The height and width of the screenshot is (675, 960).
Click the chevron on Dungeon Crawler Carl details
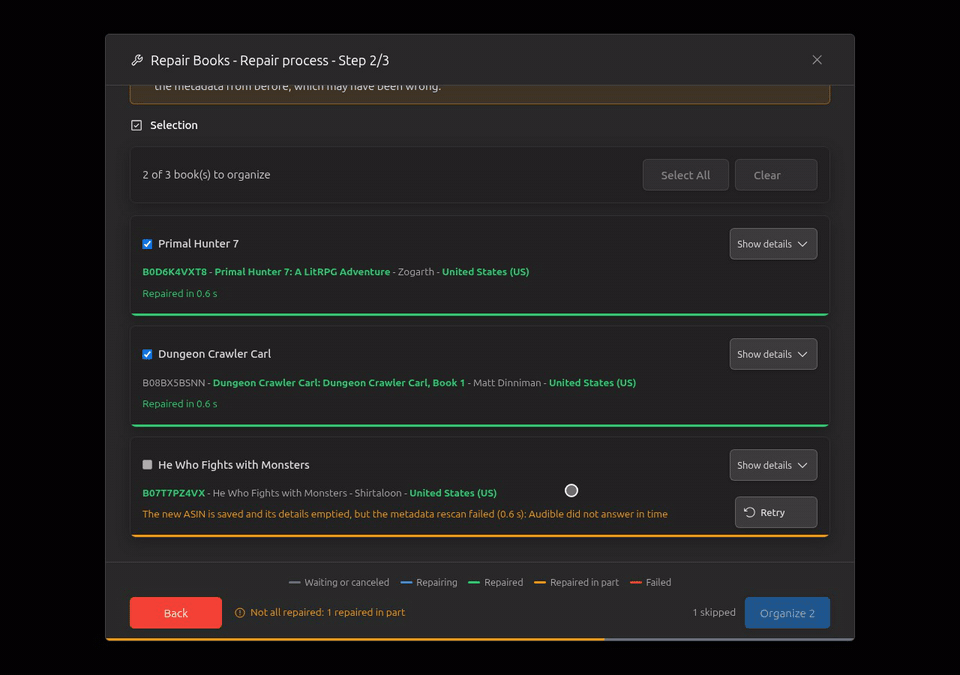pos(803,354)
